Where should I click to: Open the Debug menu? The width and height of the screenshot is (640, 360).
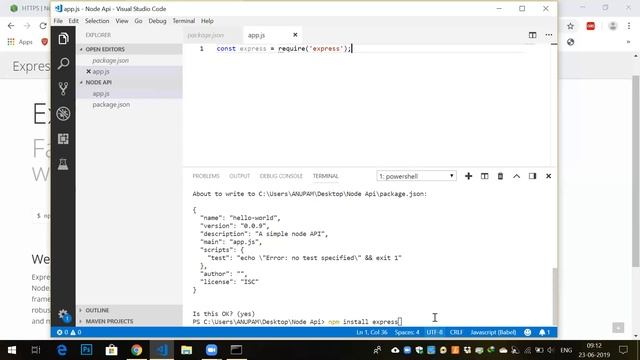click(x=157, y=21)
